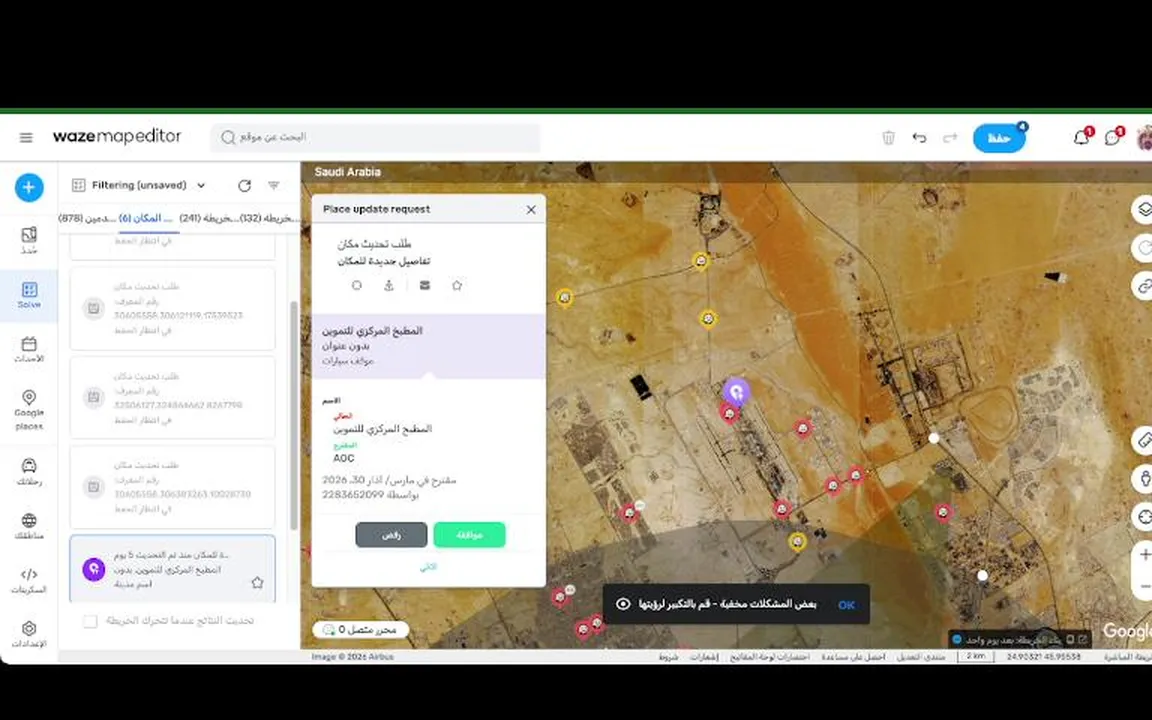The width and height of the screenshot is (1152, 720).
Task: Click the Waze map editor logo
Action: [x=117, y=137]
